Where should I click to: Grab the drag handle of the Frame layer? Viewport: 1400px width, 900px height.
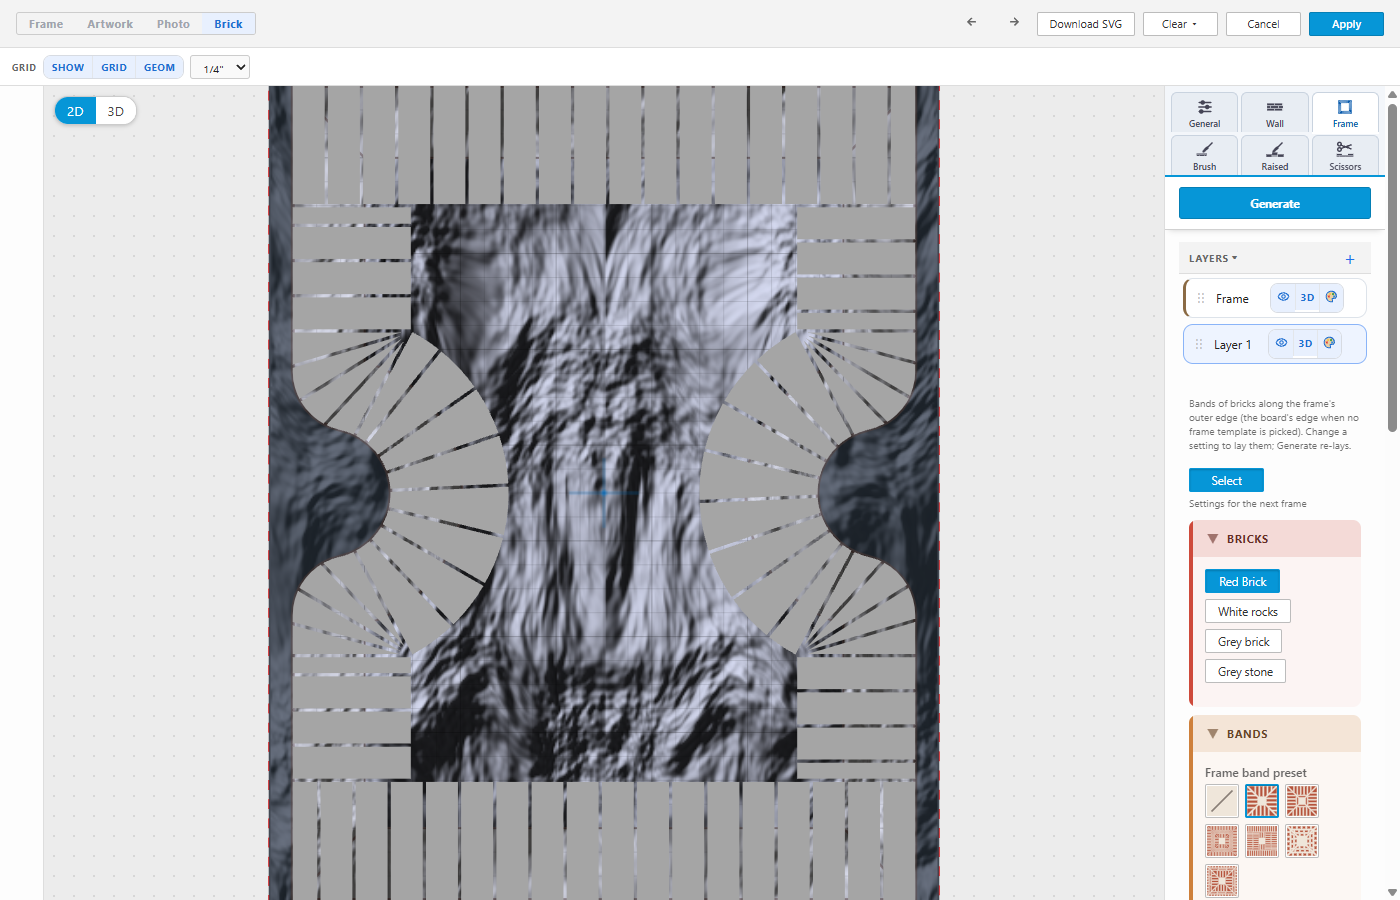click(1201, 298)
